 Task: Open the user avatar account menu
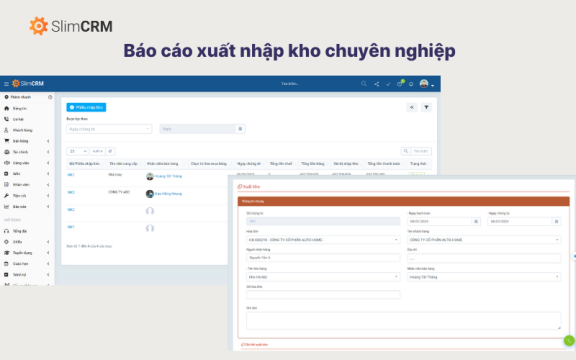click(426, 84)
